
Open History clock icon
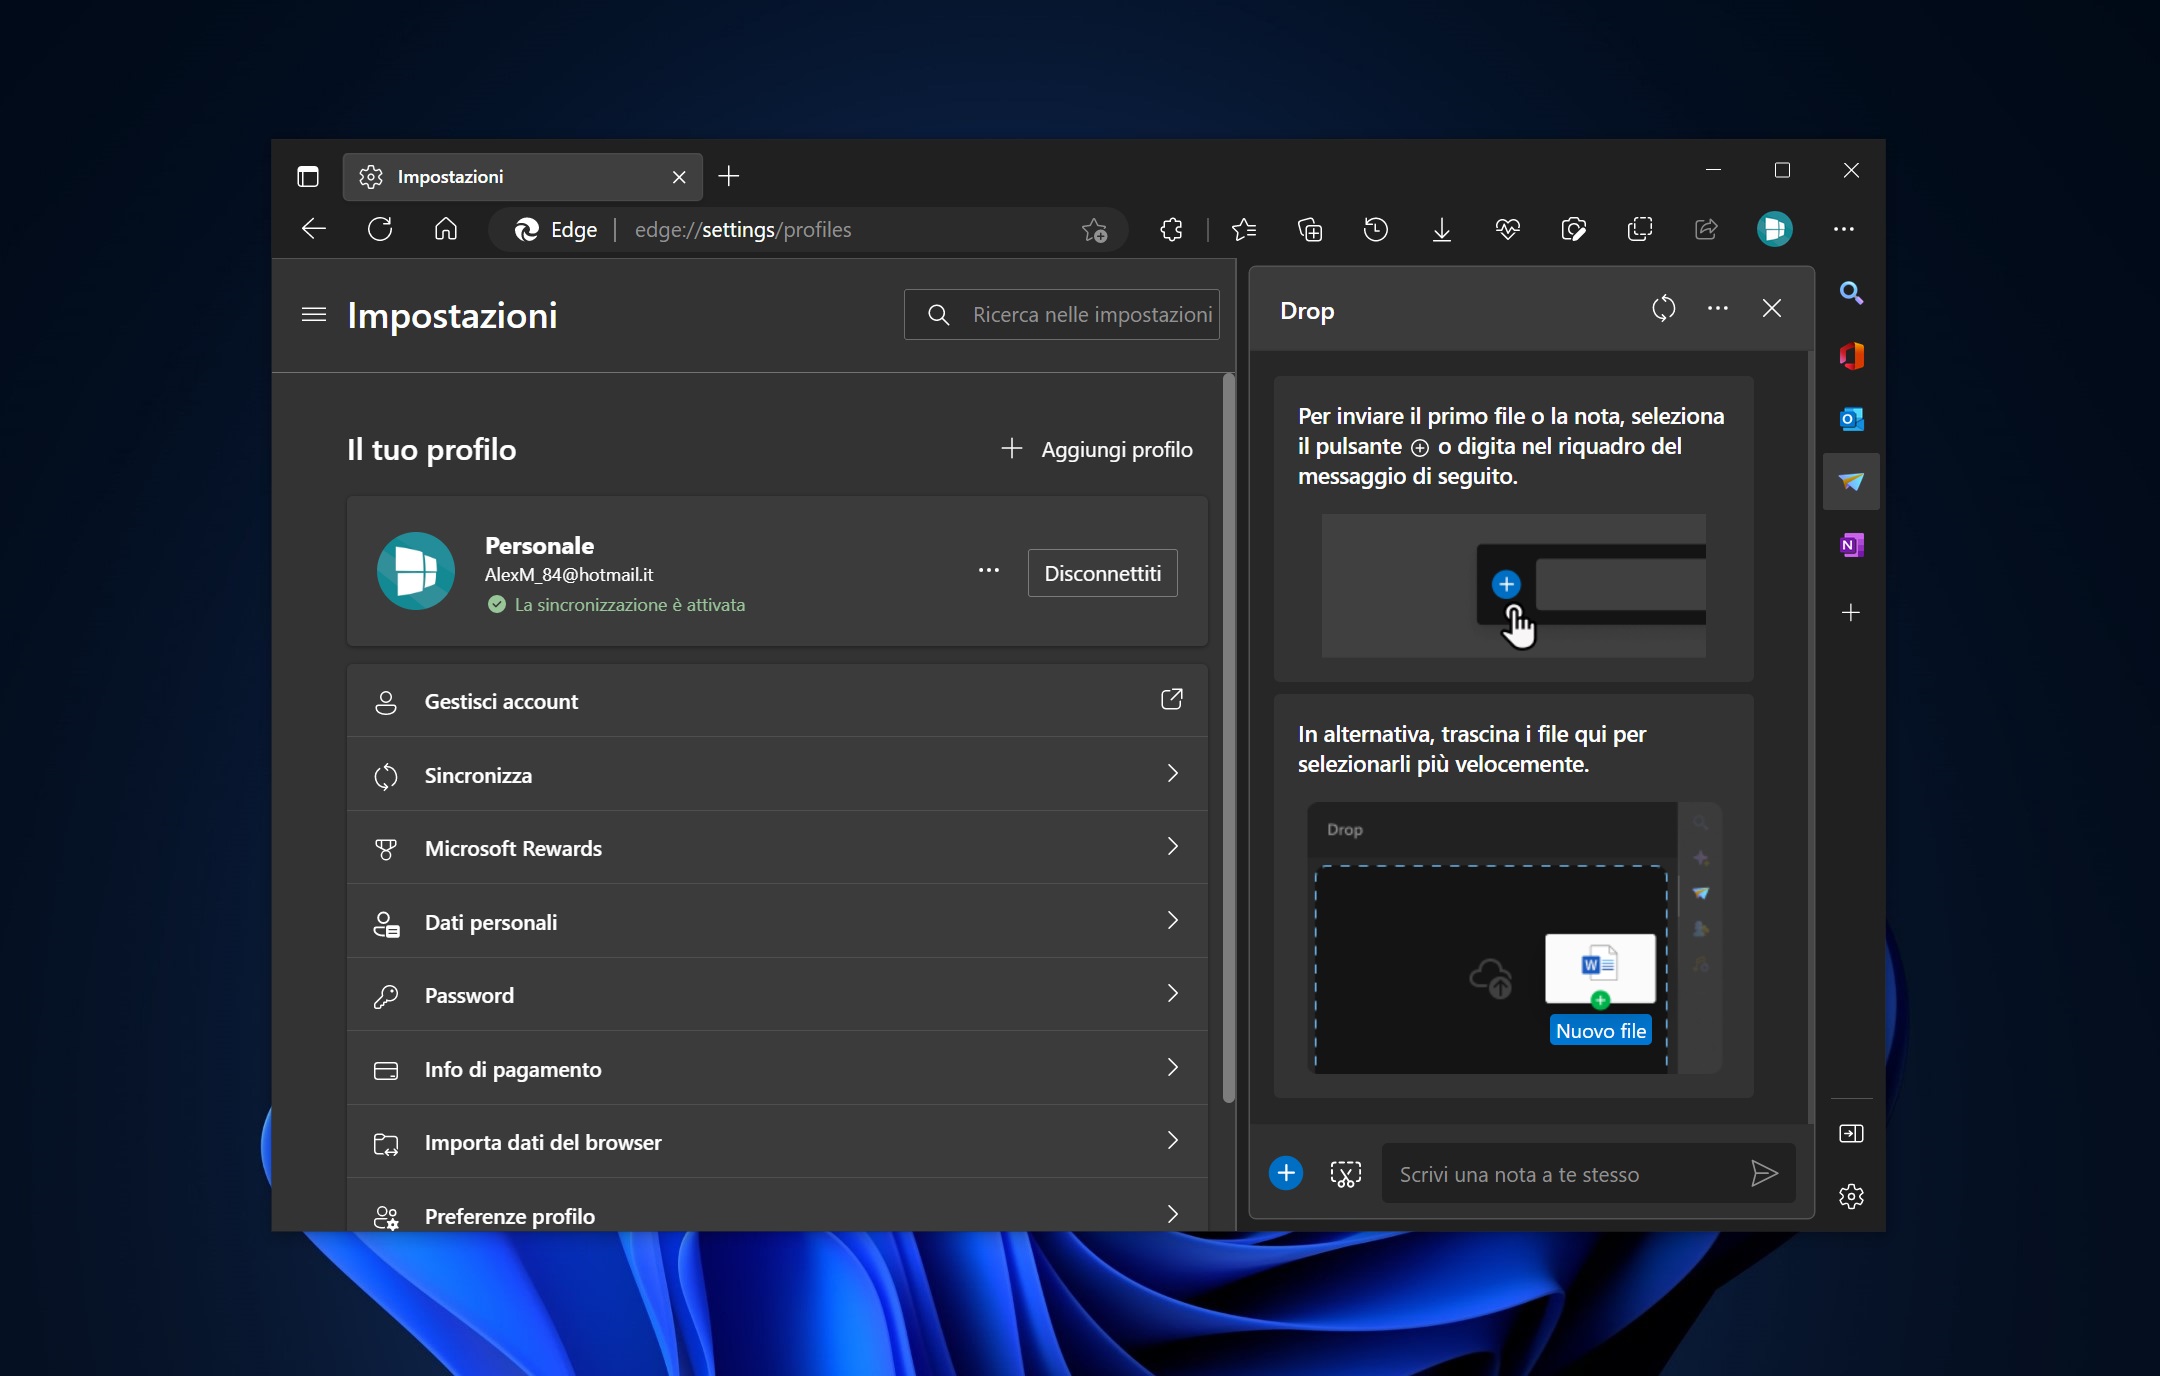[x=1376, y=230]
